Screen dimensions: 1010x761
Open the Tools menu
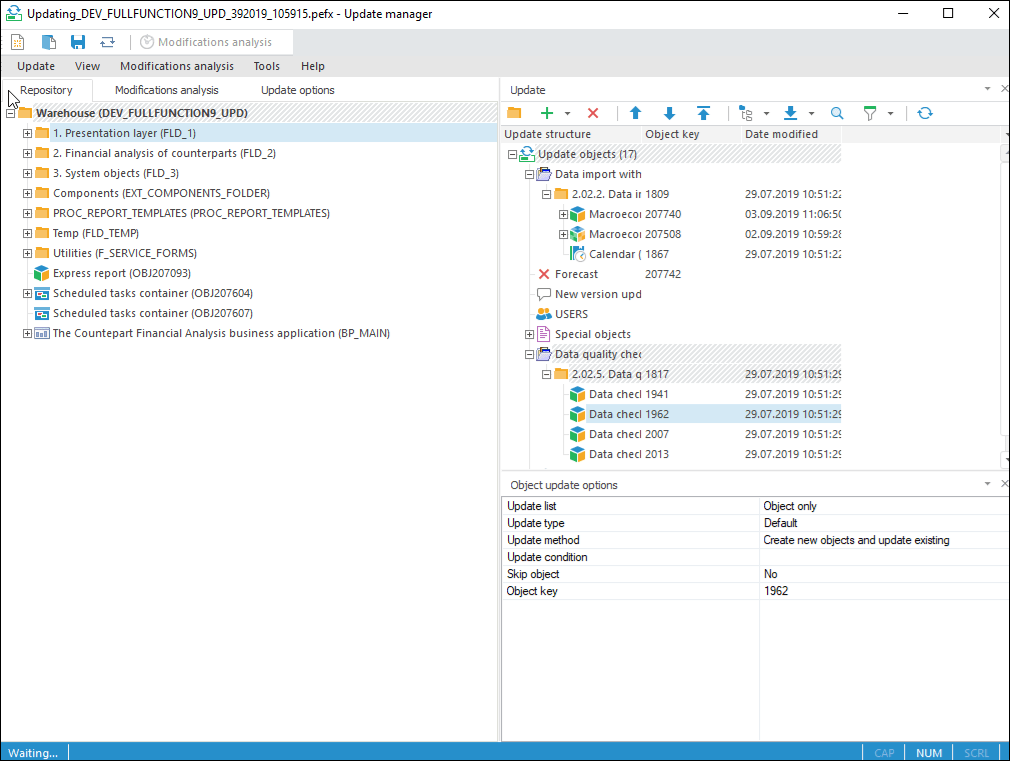266,66
